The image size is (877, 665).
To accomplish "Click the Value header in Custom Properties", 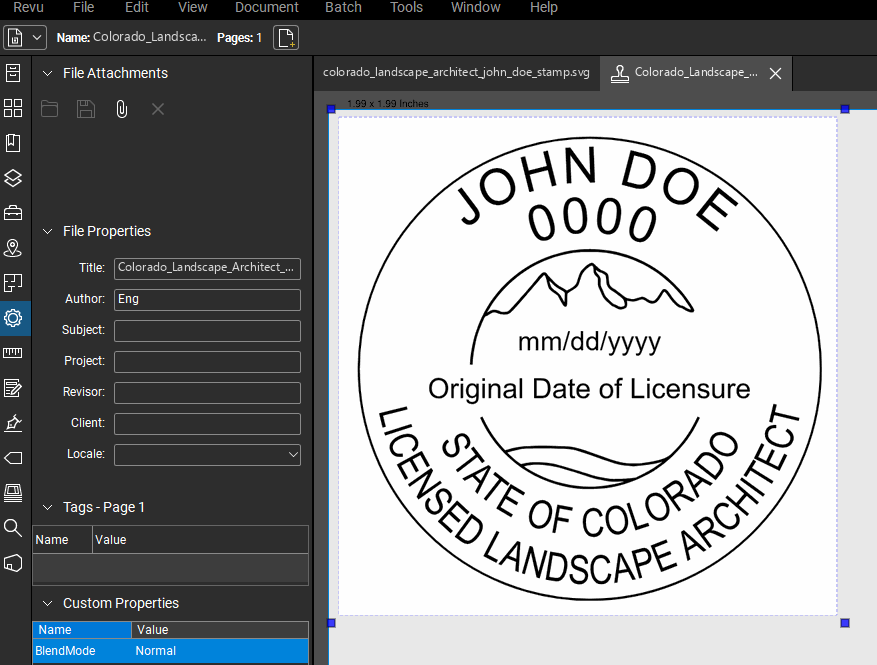I will 220,630.
